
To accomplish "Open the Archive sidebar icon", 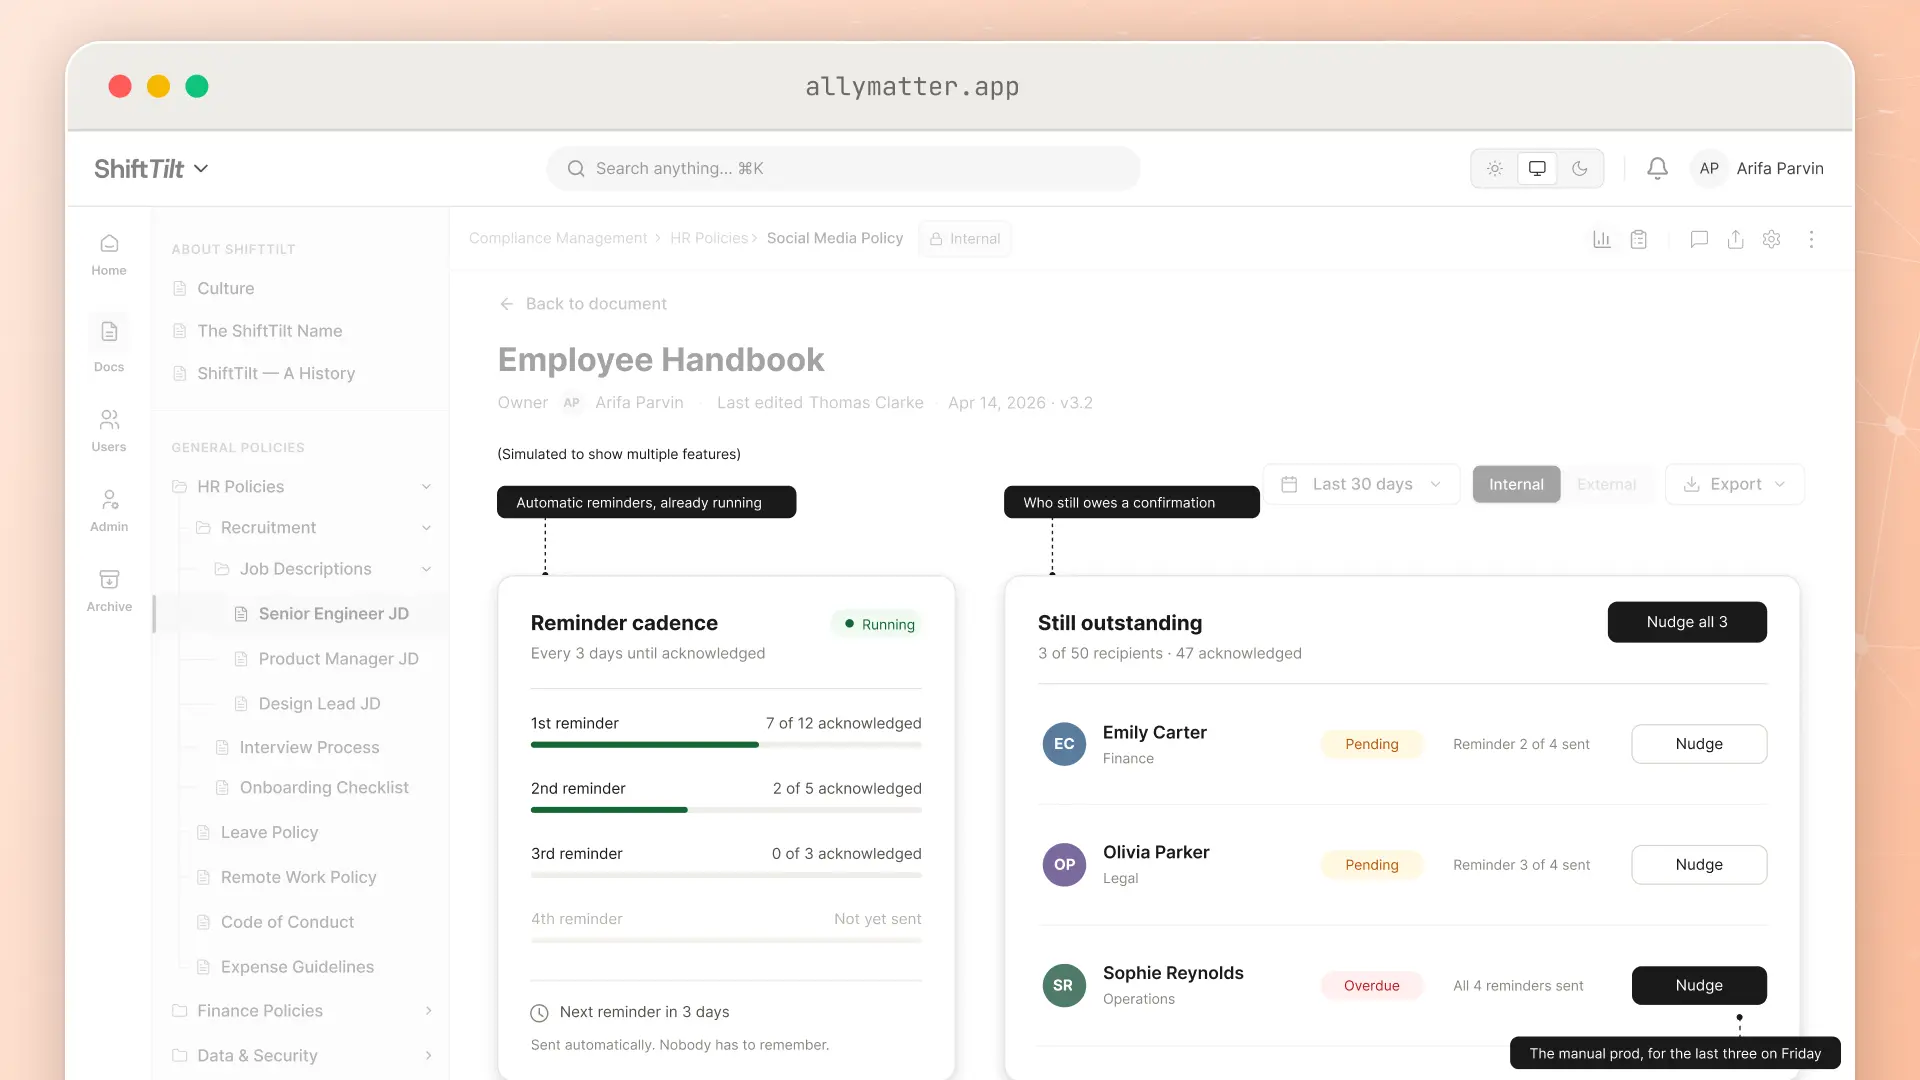I will pyautogui.click(x=109, y=591).
